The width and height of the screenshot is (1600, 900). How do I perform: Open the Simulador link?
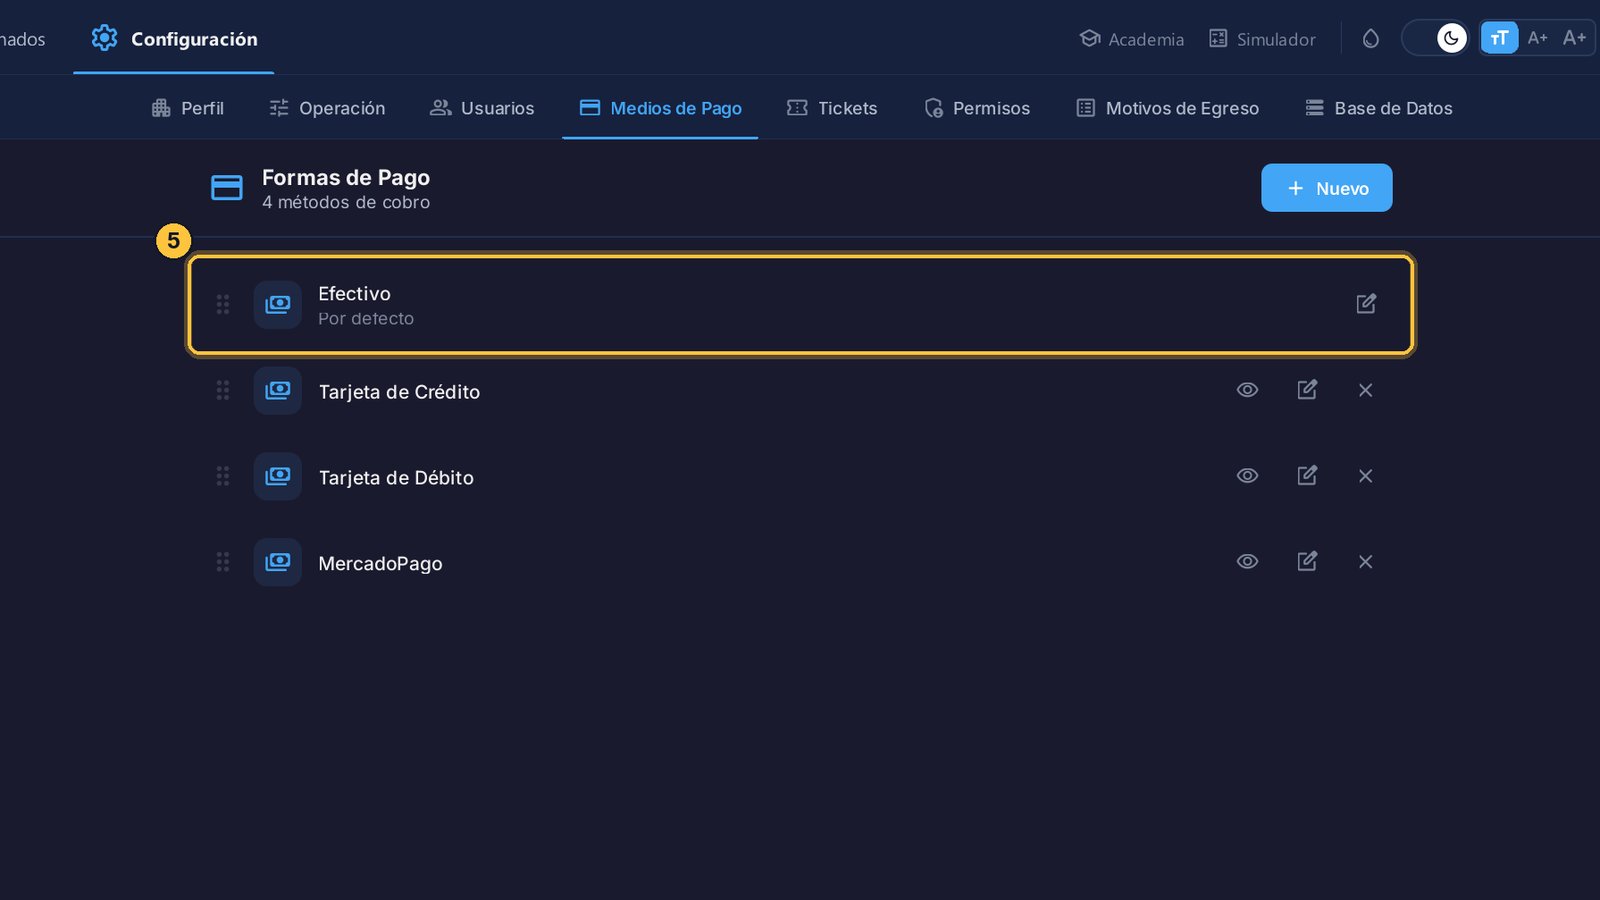pyautogui.click(x=1262, y=39)
